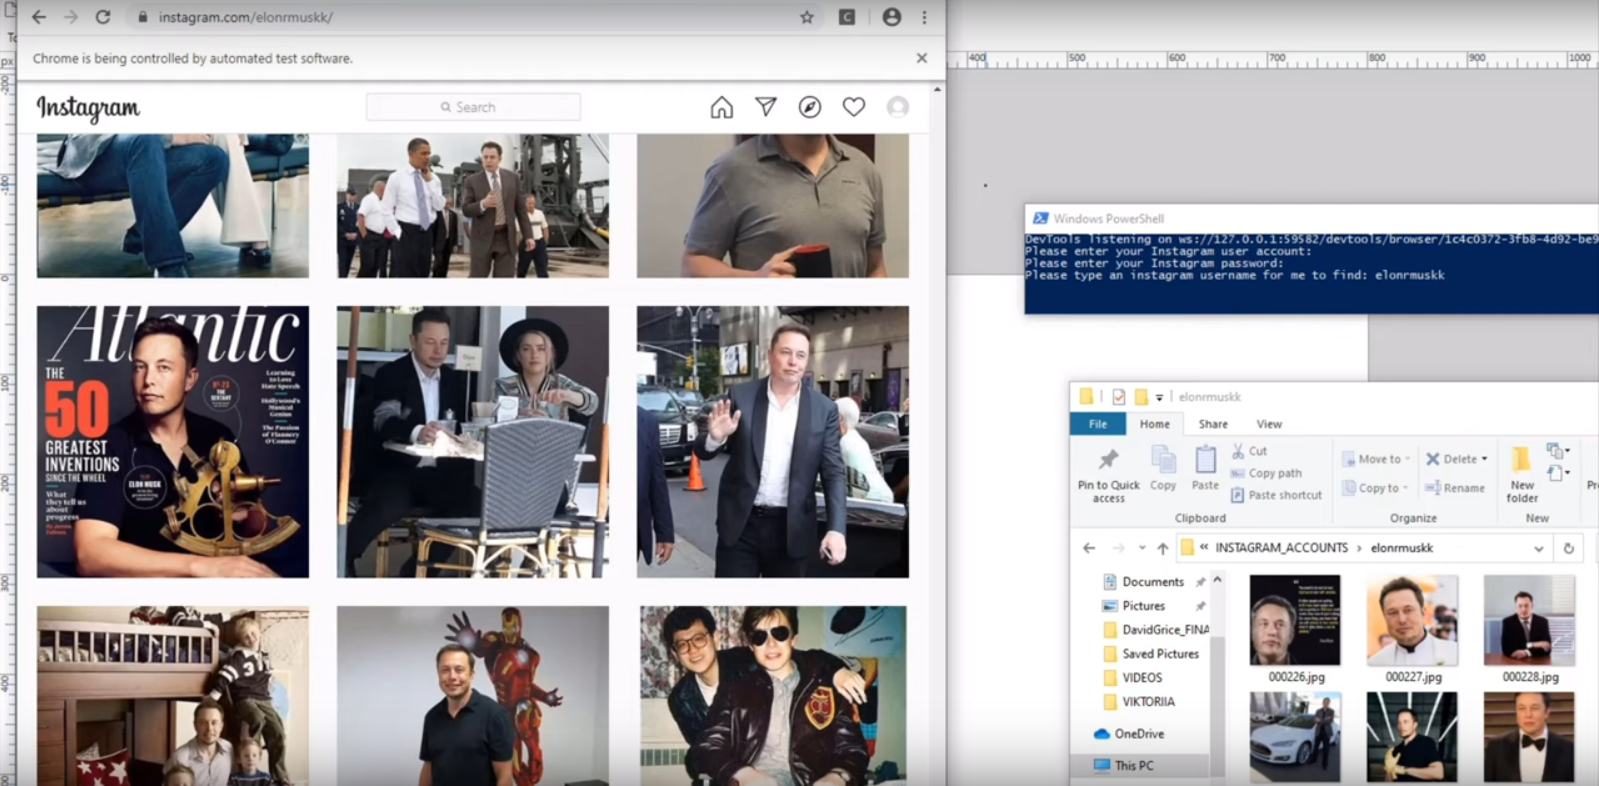The height and width of the screenshot is (786, 1599).
Task: Open Instagram activity heart icon
Action: point(854,107)
